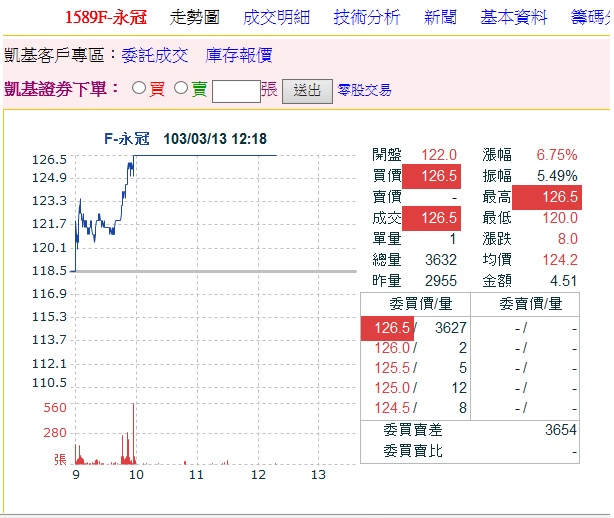
Task: Click the highlighted 最高 126.5 value
Action: coord(546,197)
